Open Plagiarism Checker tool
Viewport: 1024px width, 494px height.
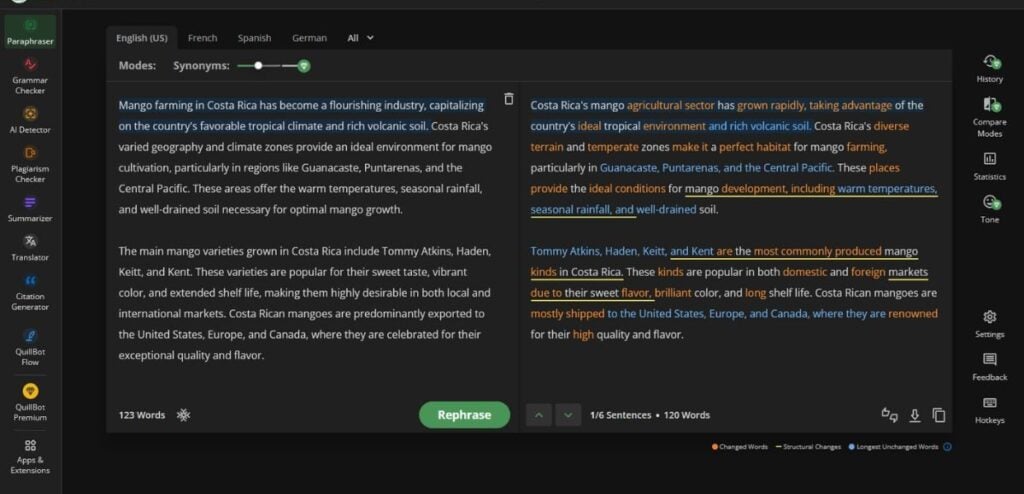[x=30, y=163]
